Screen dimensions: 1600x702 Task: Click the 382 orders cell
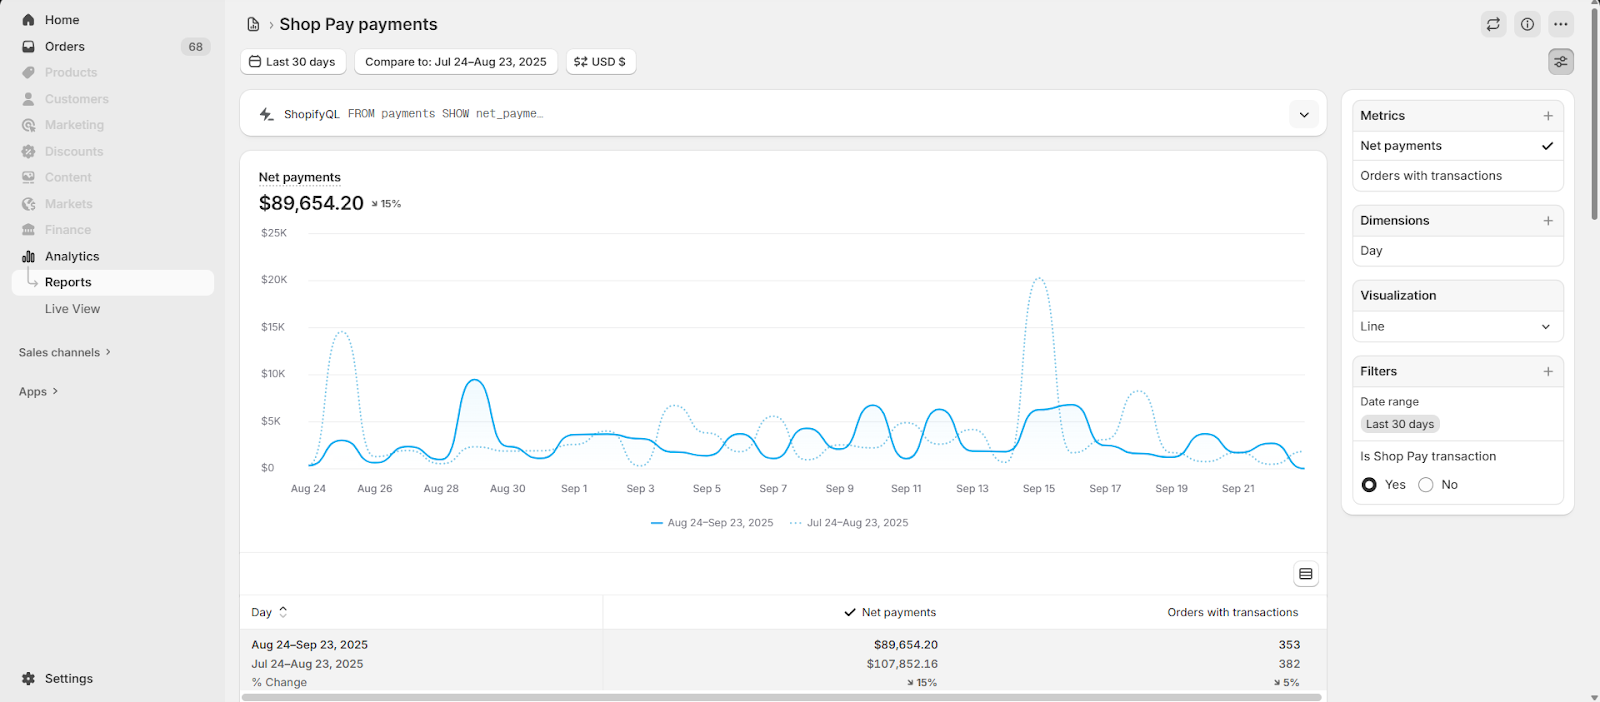(x=1289, y=664)
